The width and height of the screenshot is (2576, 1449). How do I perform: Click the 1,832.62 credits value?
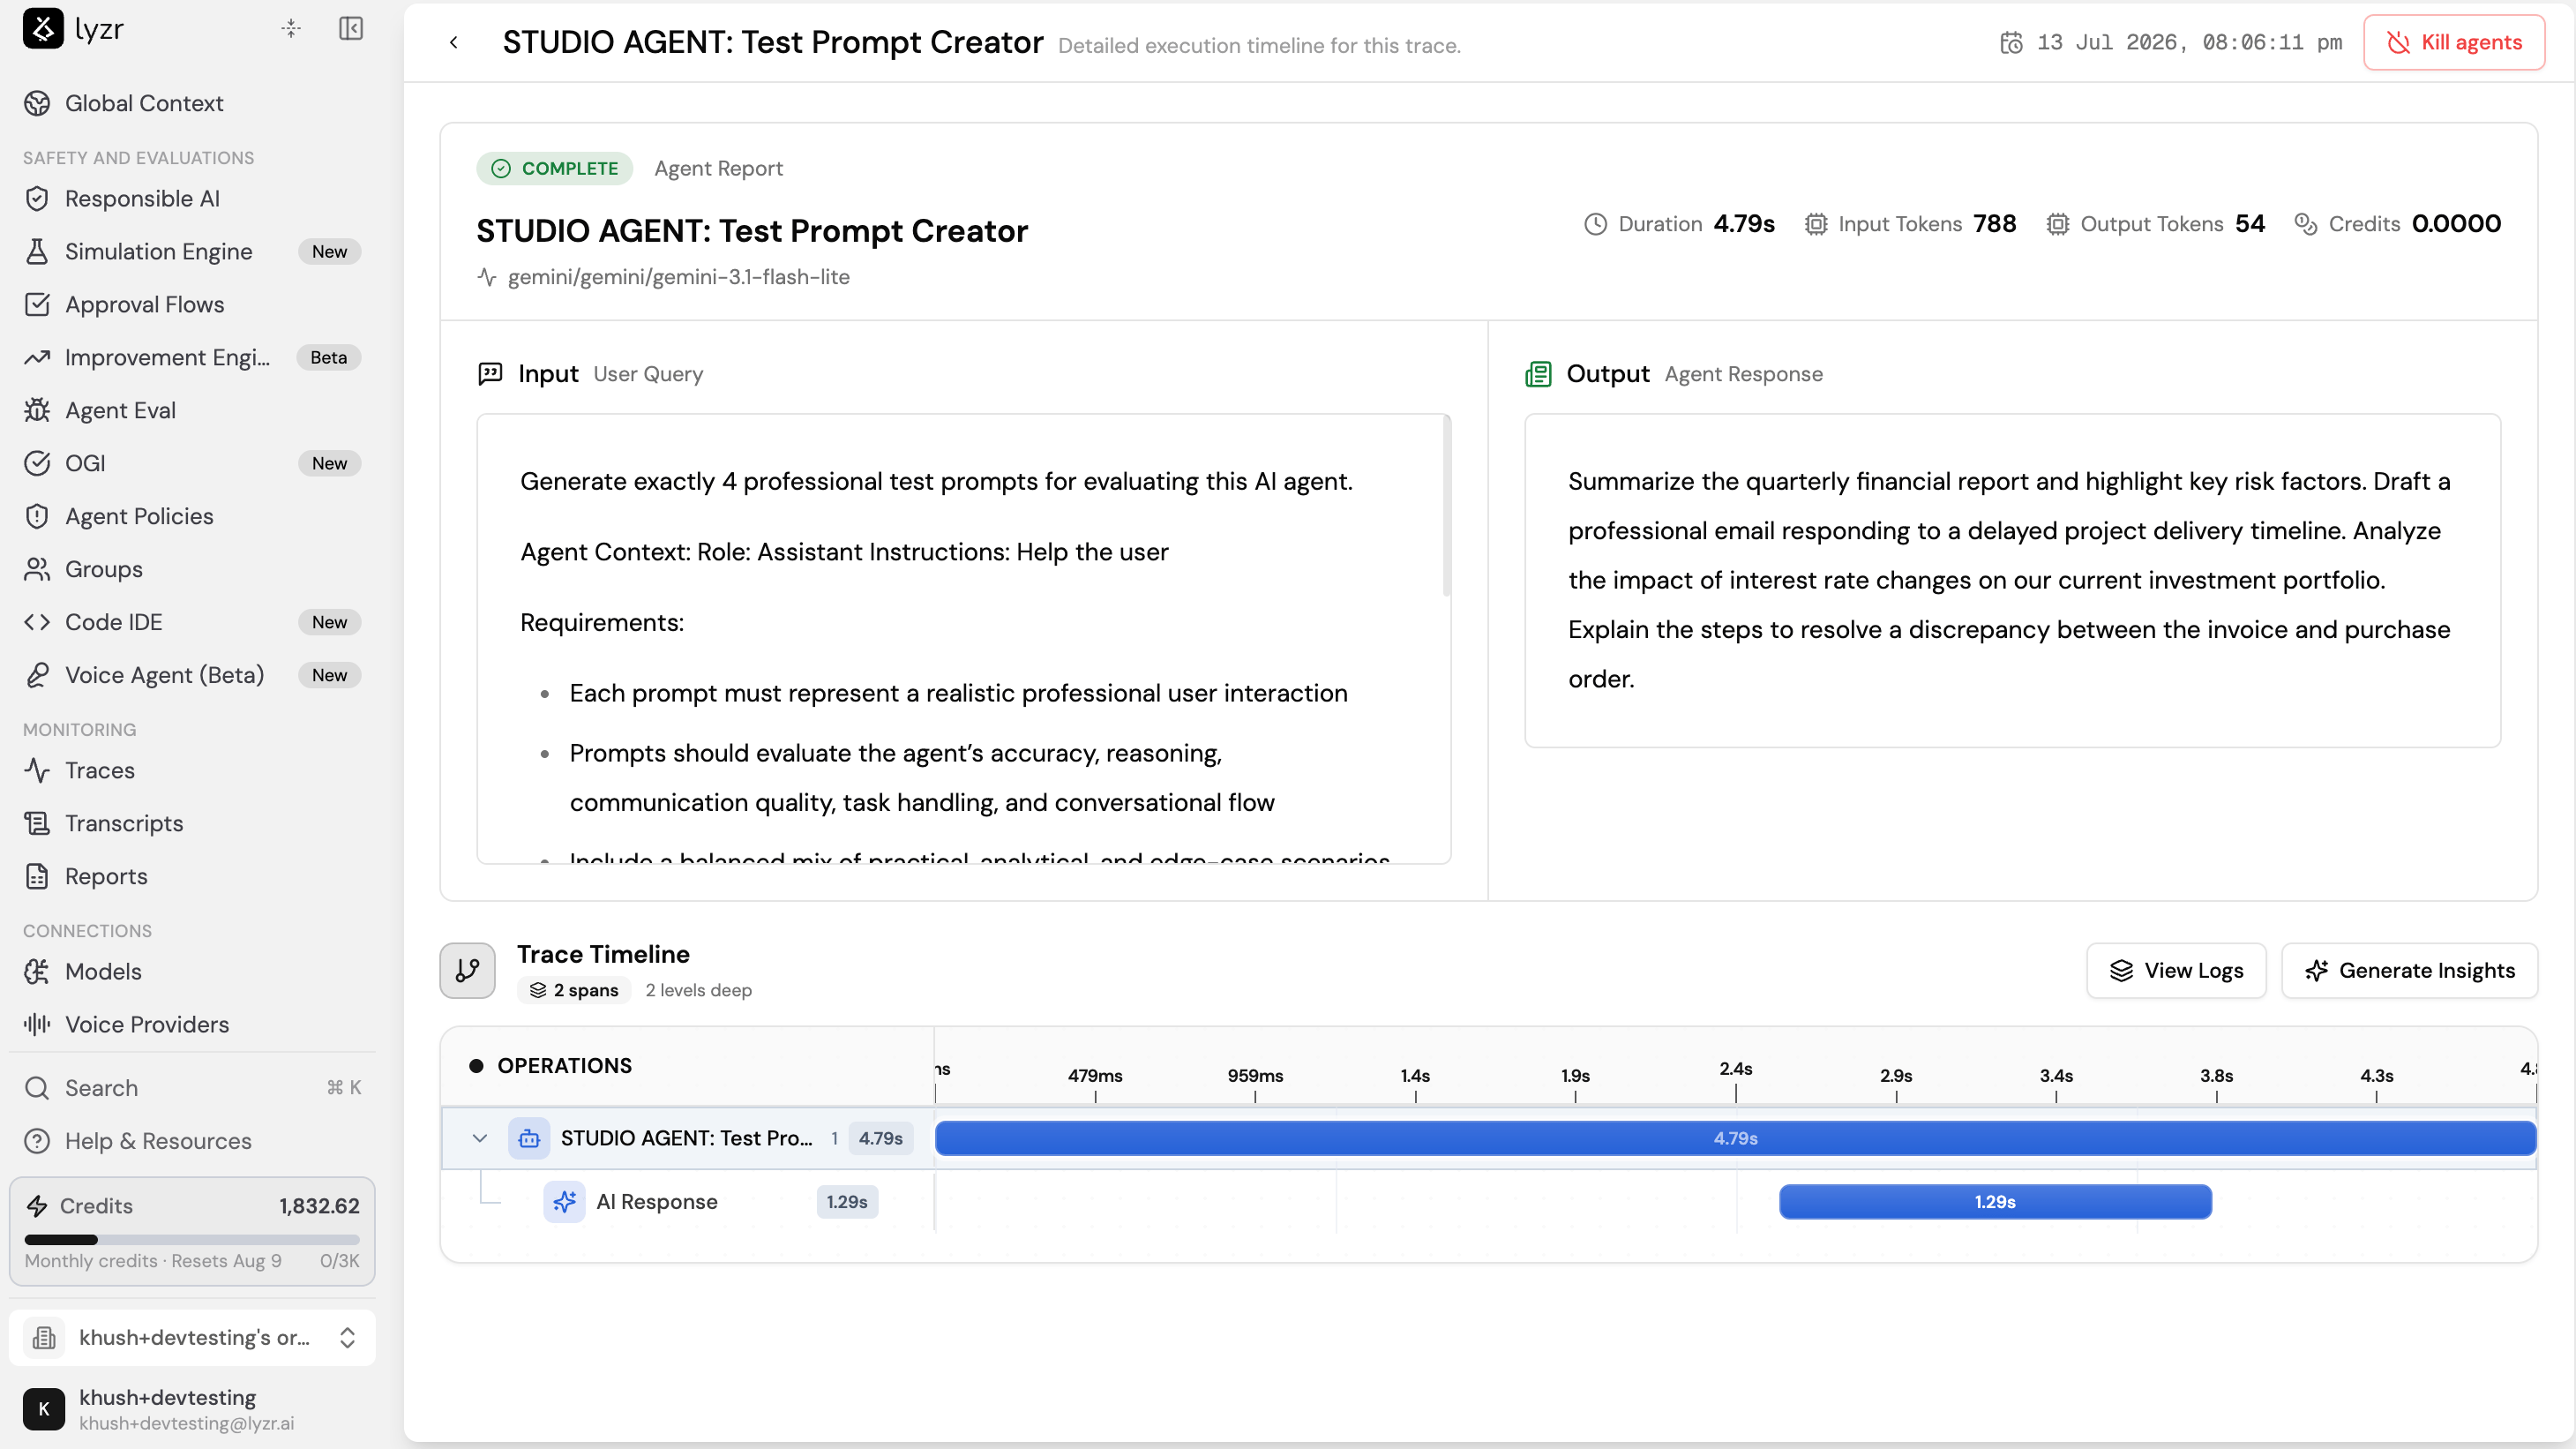[x=319, y=1205]
